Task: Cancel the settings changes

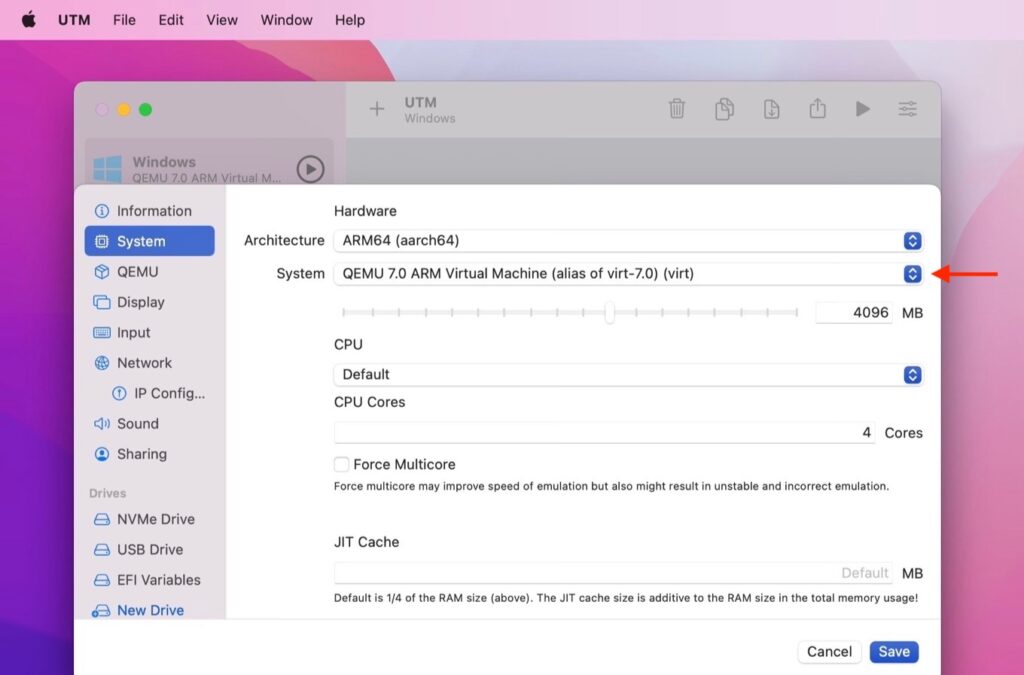Action: click(829, 651)
